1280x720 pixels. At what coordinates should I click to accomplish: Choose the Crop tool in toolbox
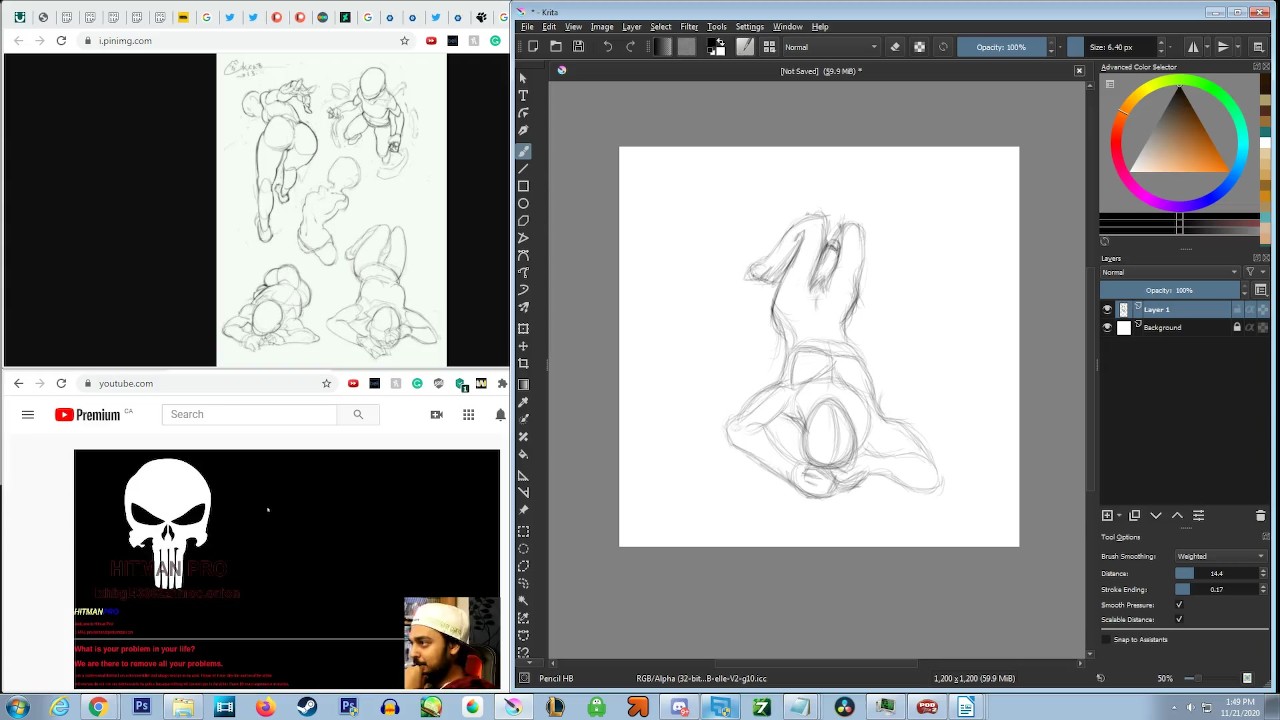pyautogui.click(x=523, y=363)
